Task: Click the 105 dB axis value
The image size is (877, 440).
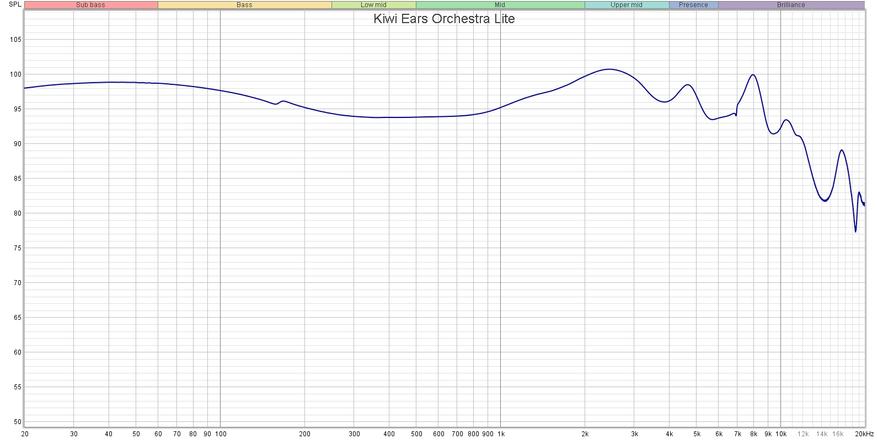Action: [15, 40]
